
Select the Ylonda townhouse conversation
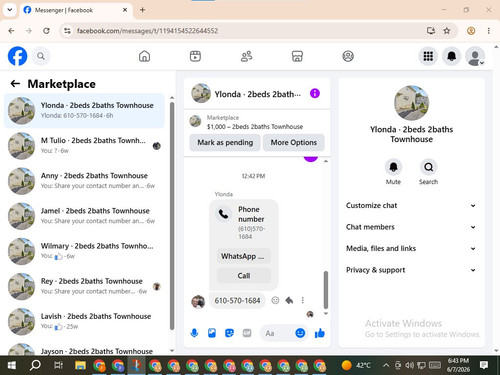84,111
